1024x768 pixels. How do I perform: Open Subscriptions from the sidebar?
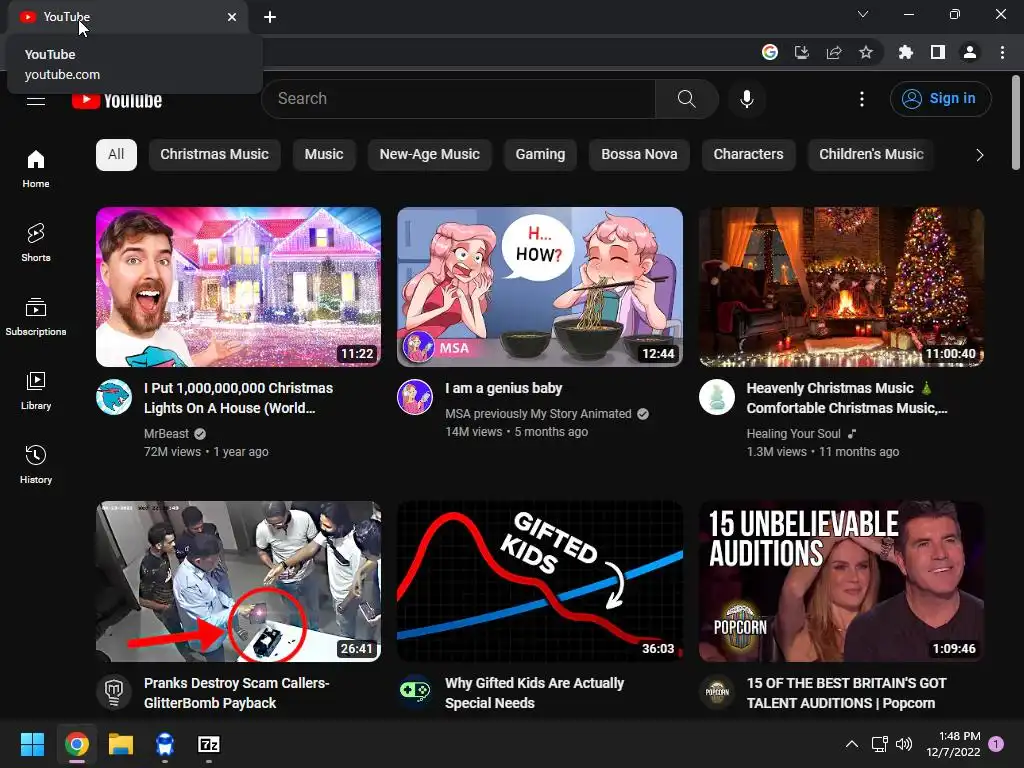pyautogui.click(x=36, y=316)
